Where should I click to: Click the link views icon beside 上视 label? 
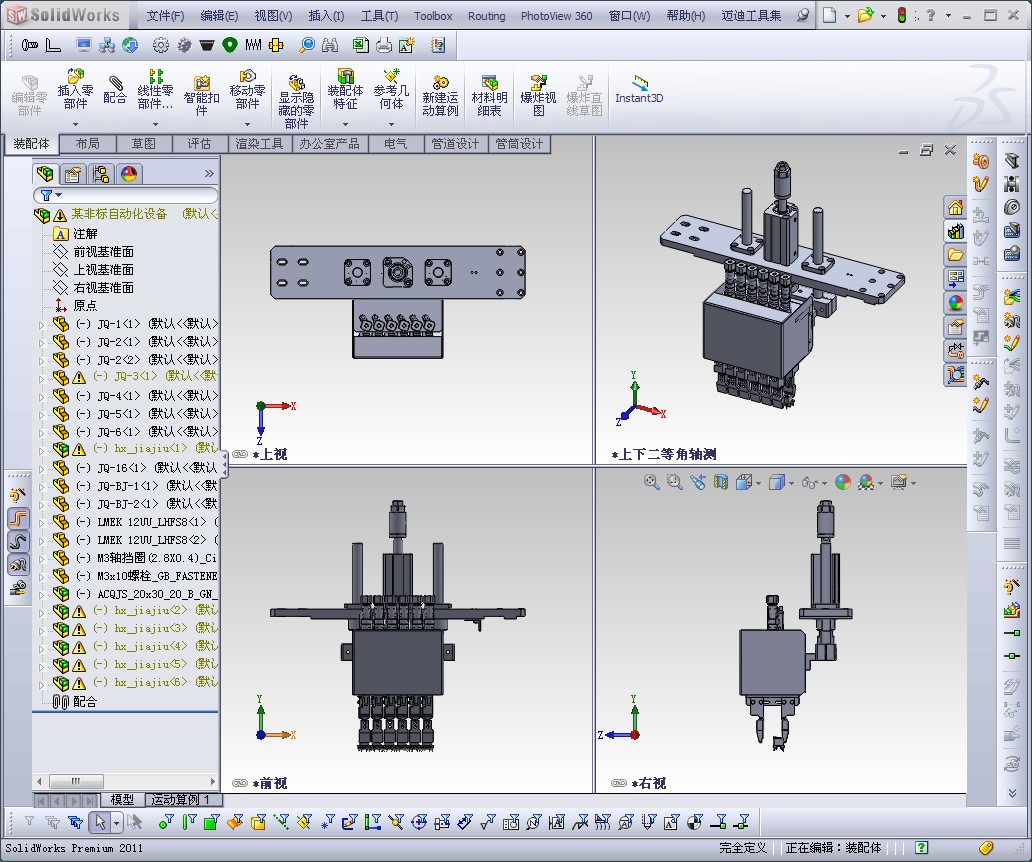click(240, 454)
